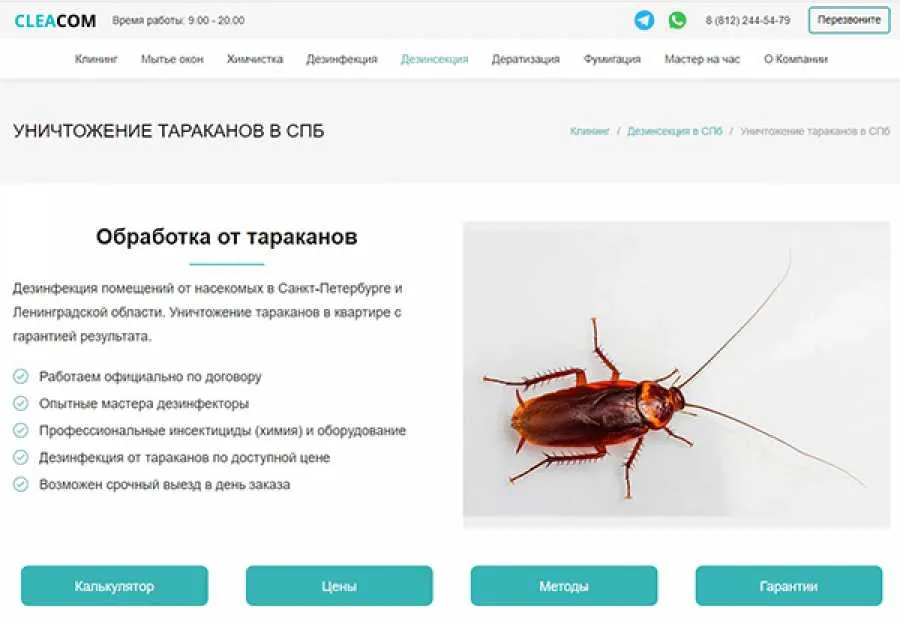
Task: Click the 'Перезвоните' callback button
Action: click(x=849, y=20)
